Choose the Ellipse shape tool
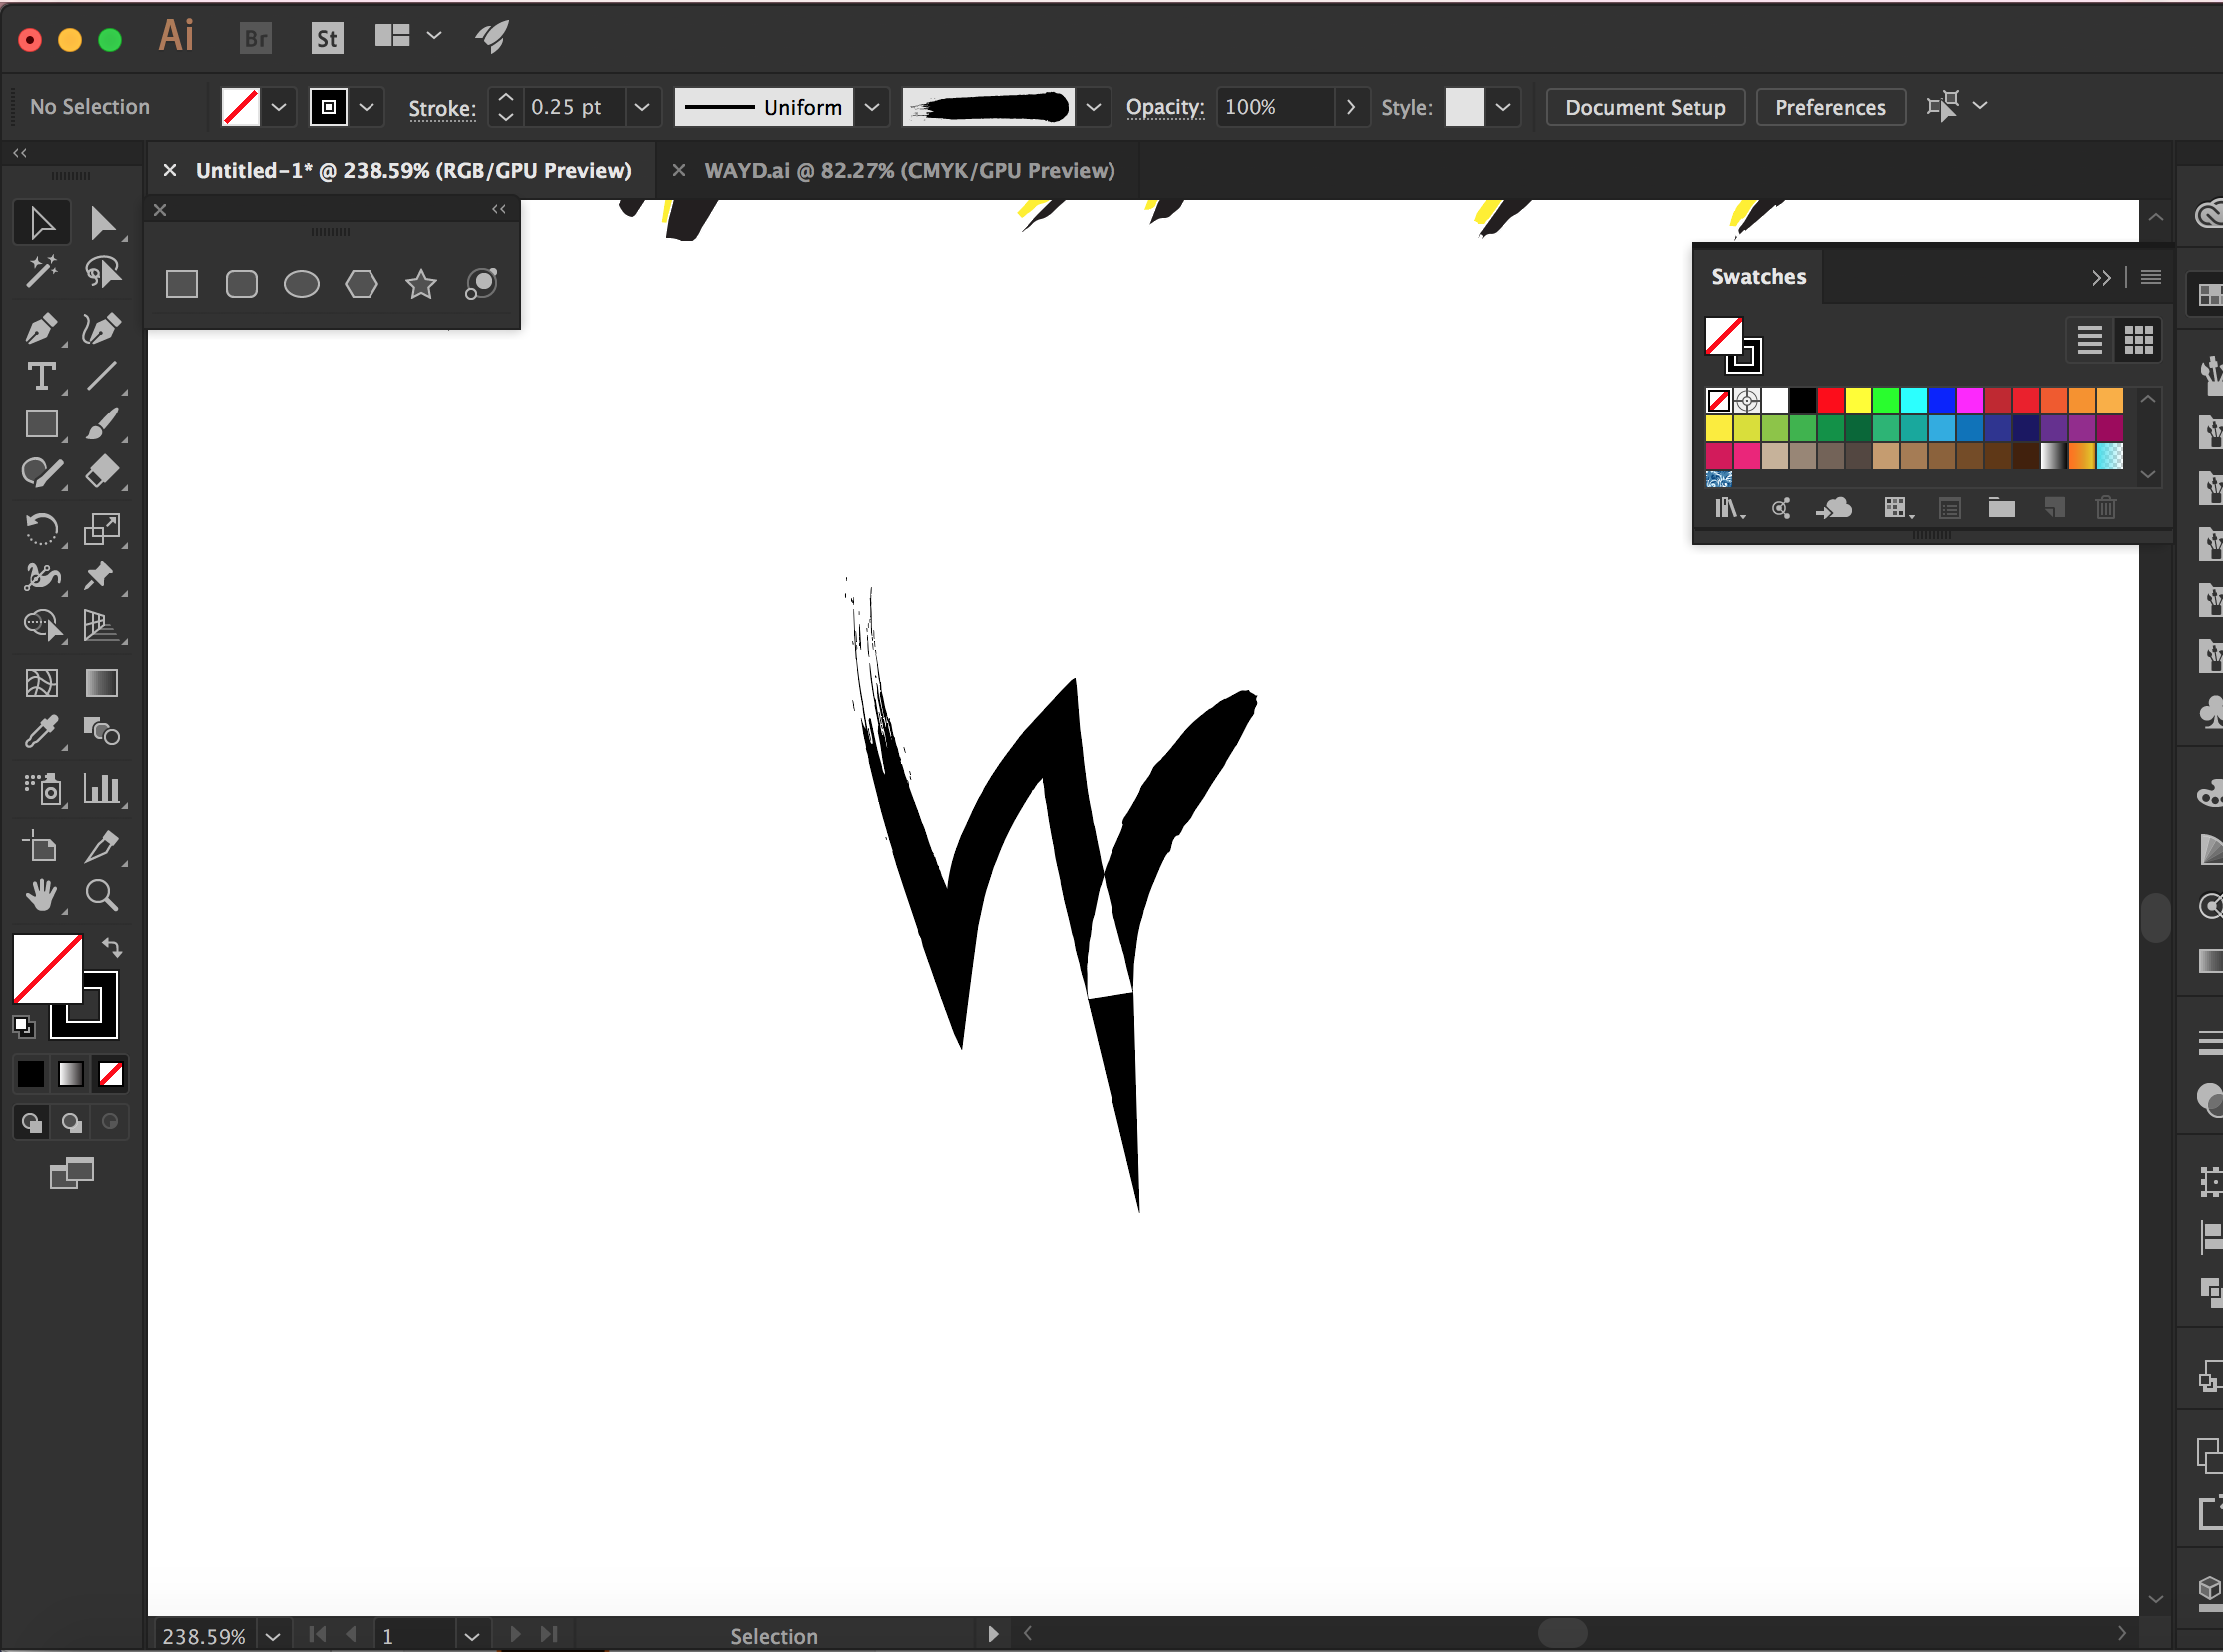Image resolution: width=2223 pixels, height=1652 pixels. pyautogui.click(x=301, y=284)
